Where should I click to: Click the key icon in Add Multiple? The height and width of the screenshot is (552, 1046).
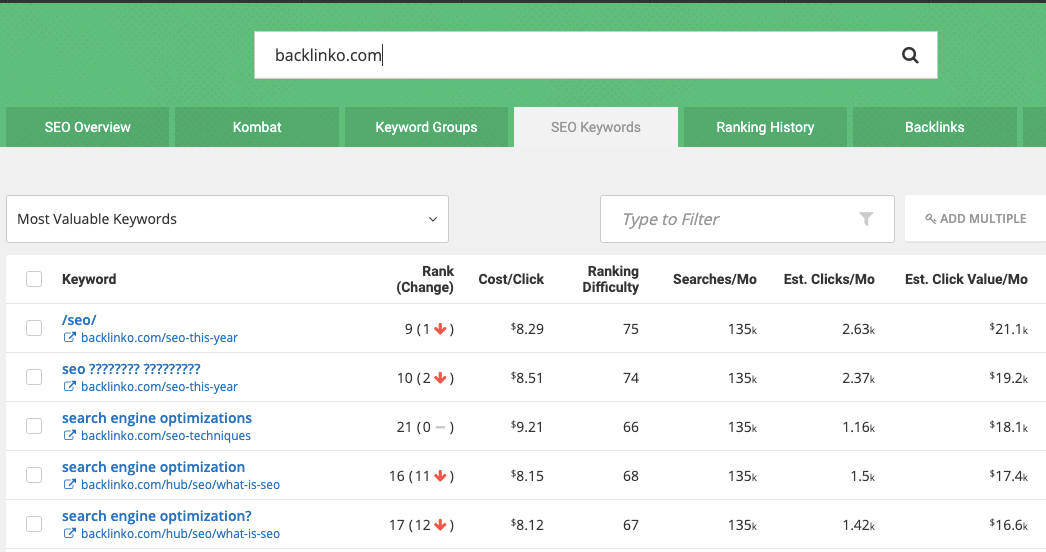pyautogui.click(x=930, y=219)
